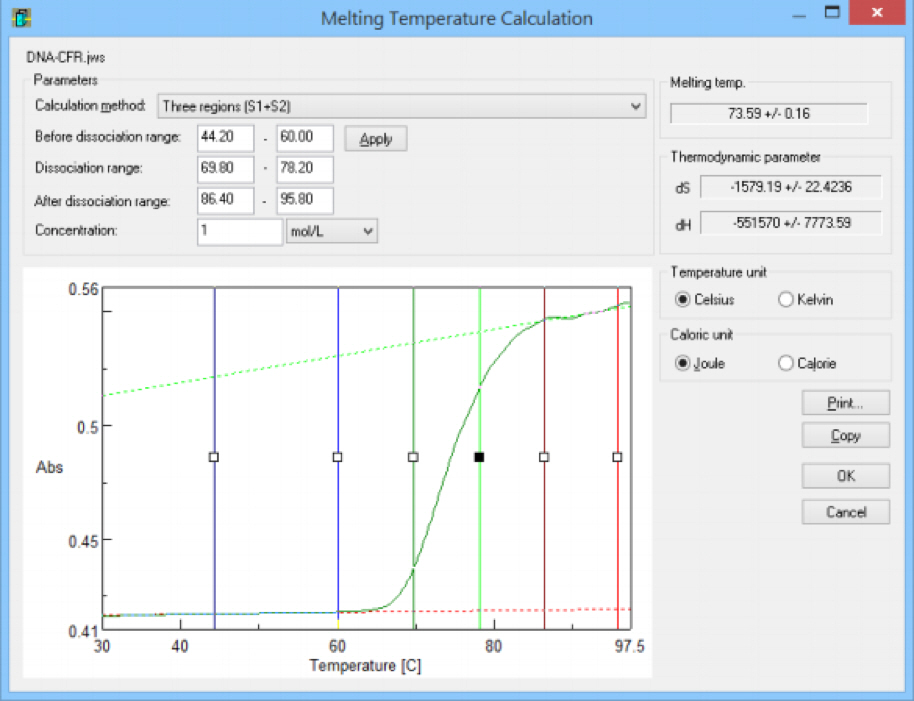The height and width of the screenshot is (701, 914).
Task: Click the Print... button
Action: coord(845,403)
